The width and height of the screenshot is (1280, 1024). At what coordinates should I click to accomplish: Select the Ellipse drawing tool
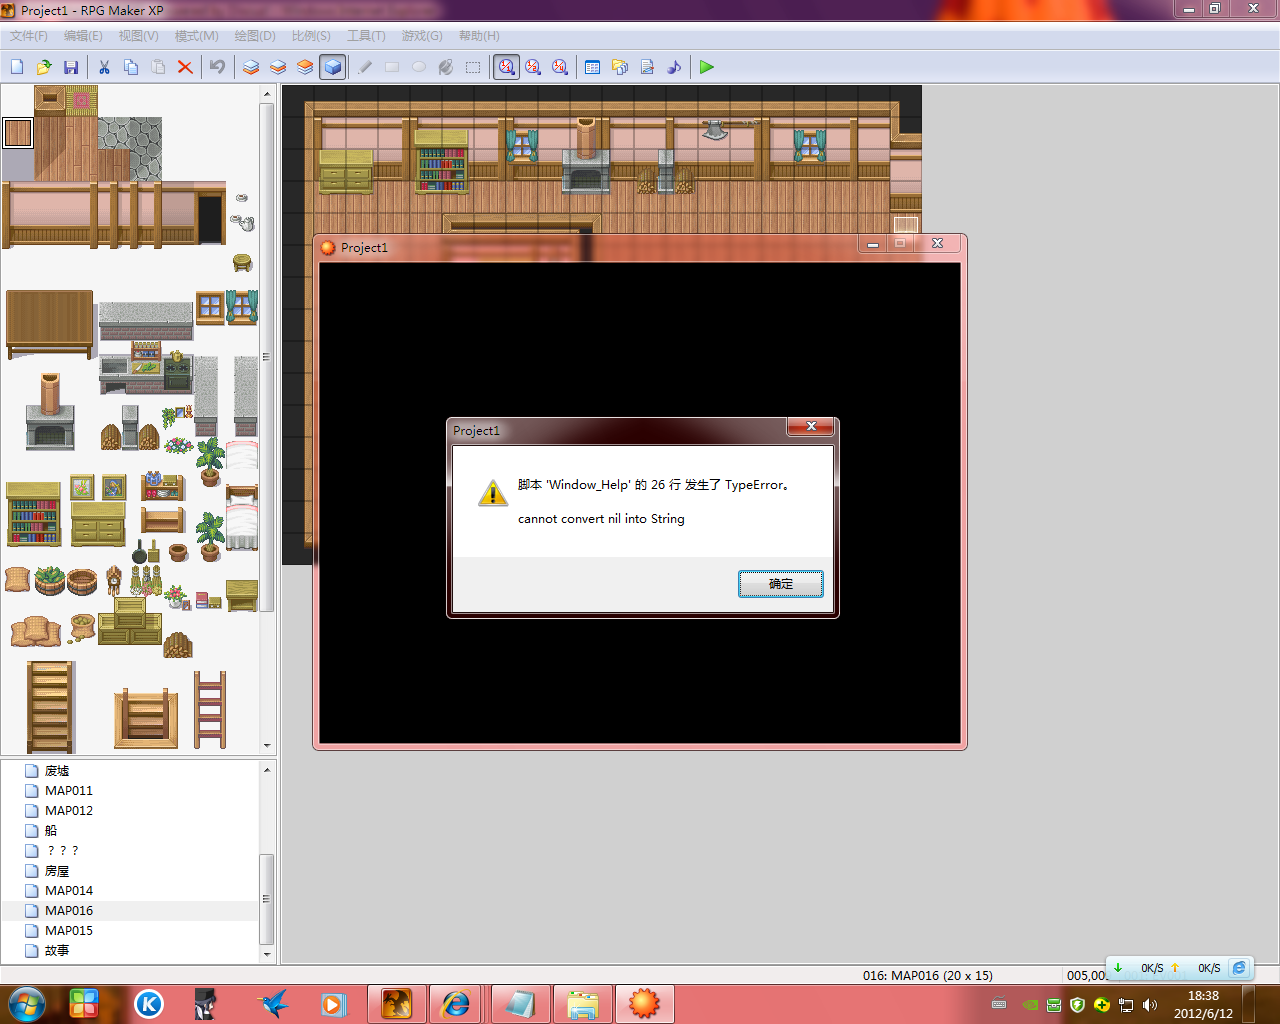[x=419, y=67]
